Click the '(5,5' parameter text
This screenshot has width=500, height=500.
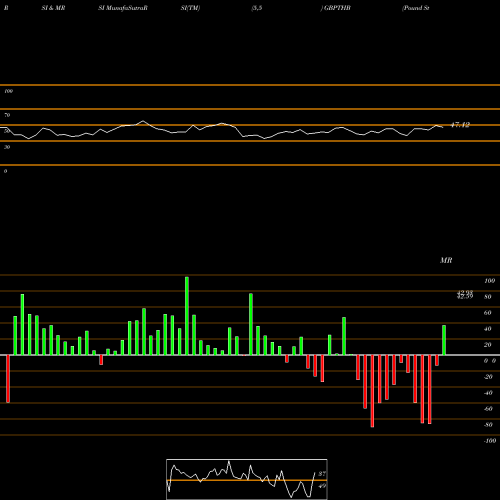pyautogui.click(x=257, y=8)
